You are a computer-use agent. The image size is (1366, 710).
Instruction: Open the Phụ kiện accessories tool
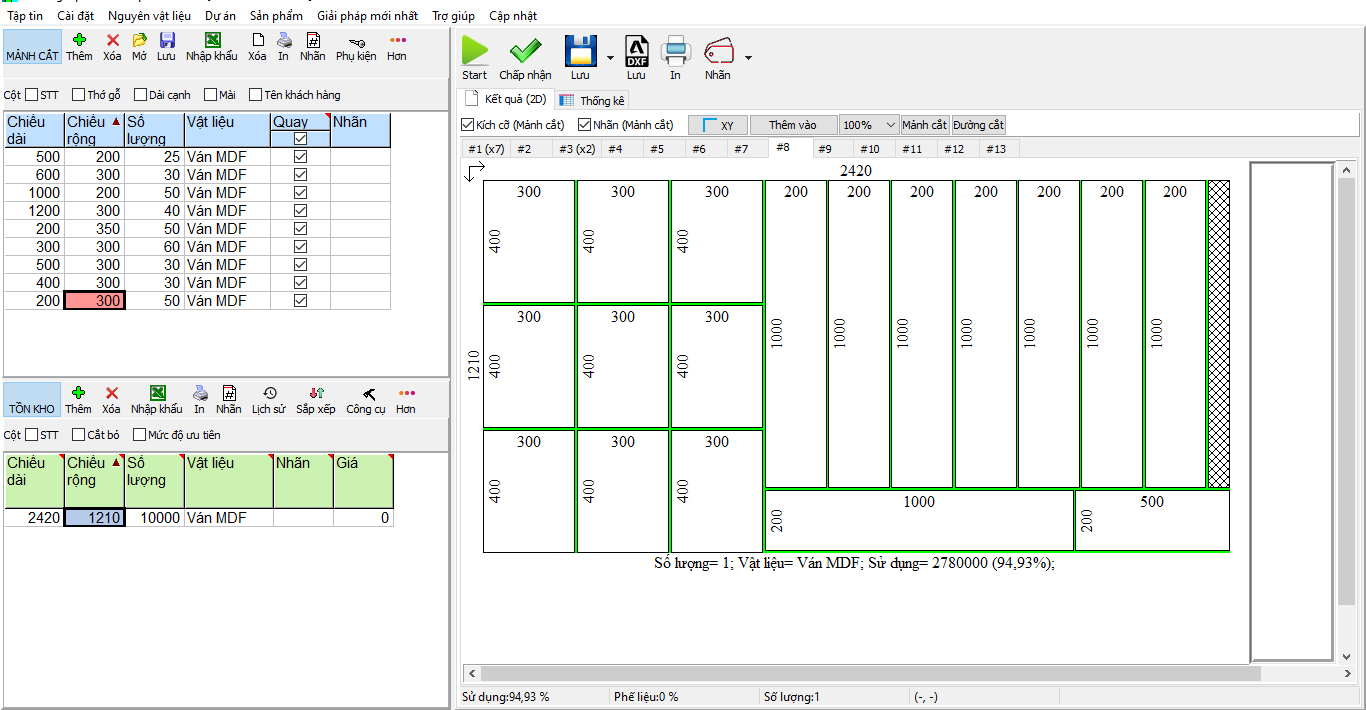[x=356, y=41]
